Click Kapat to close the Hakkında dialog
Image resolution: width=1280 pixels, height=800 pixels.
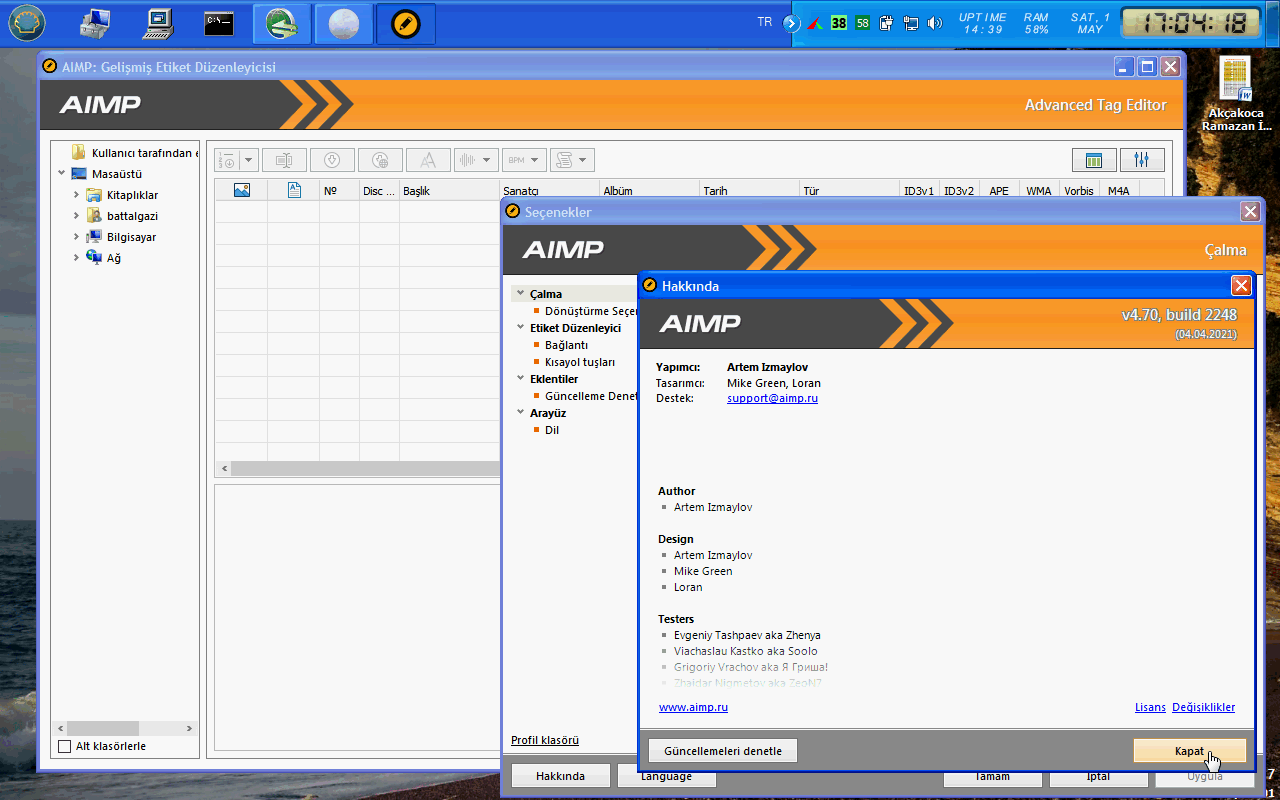[x=1189, y=750]
